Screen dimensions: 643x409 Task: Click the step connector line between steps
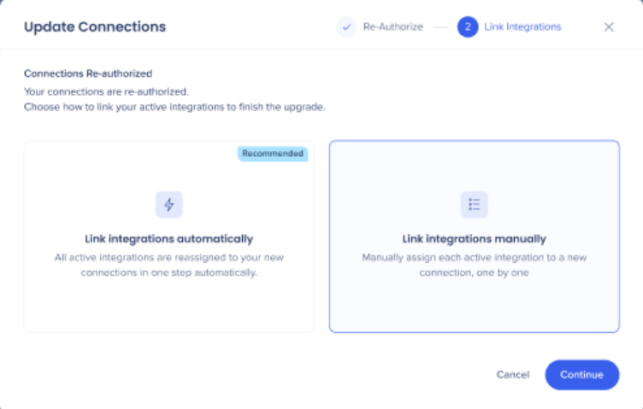point(440,27)
